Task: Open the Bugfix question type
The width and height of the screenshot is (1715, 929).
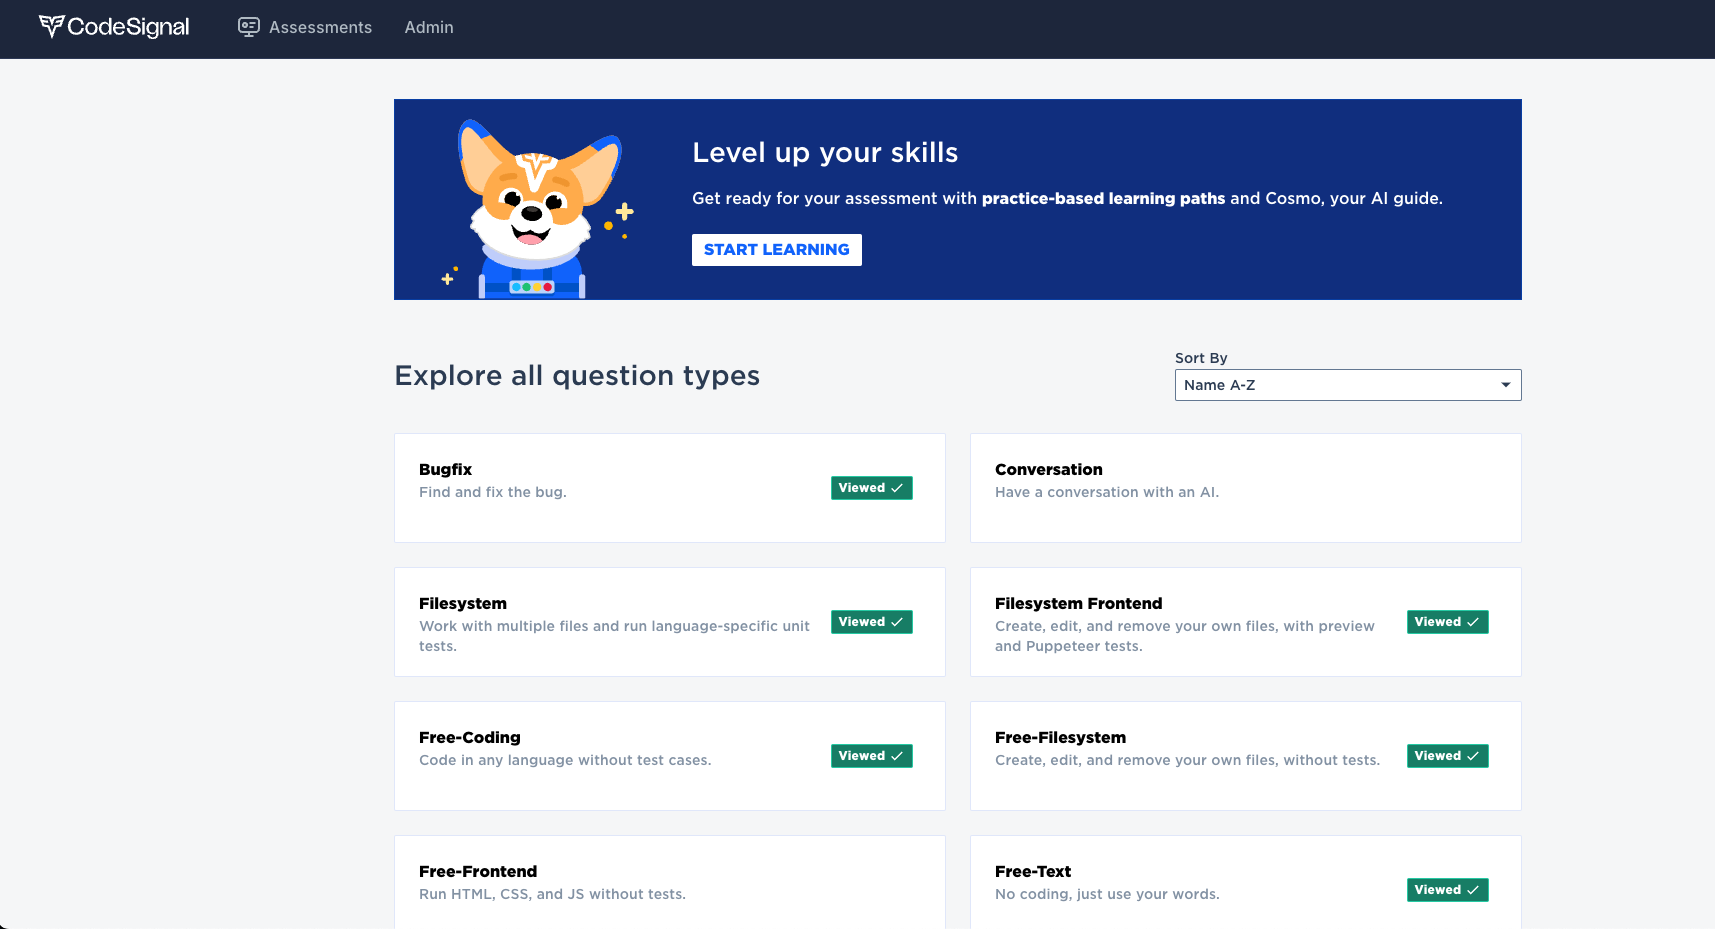Action: click(445, 470)
